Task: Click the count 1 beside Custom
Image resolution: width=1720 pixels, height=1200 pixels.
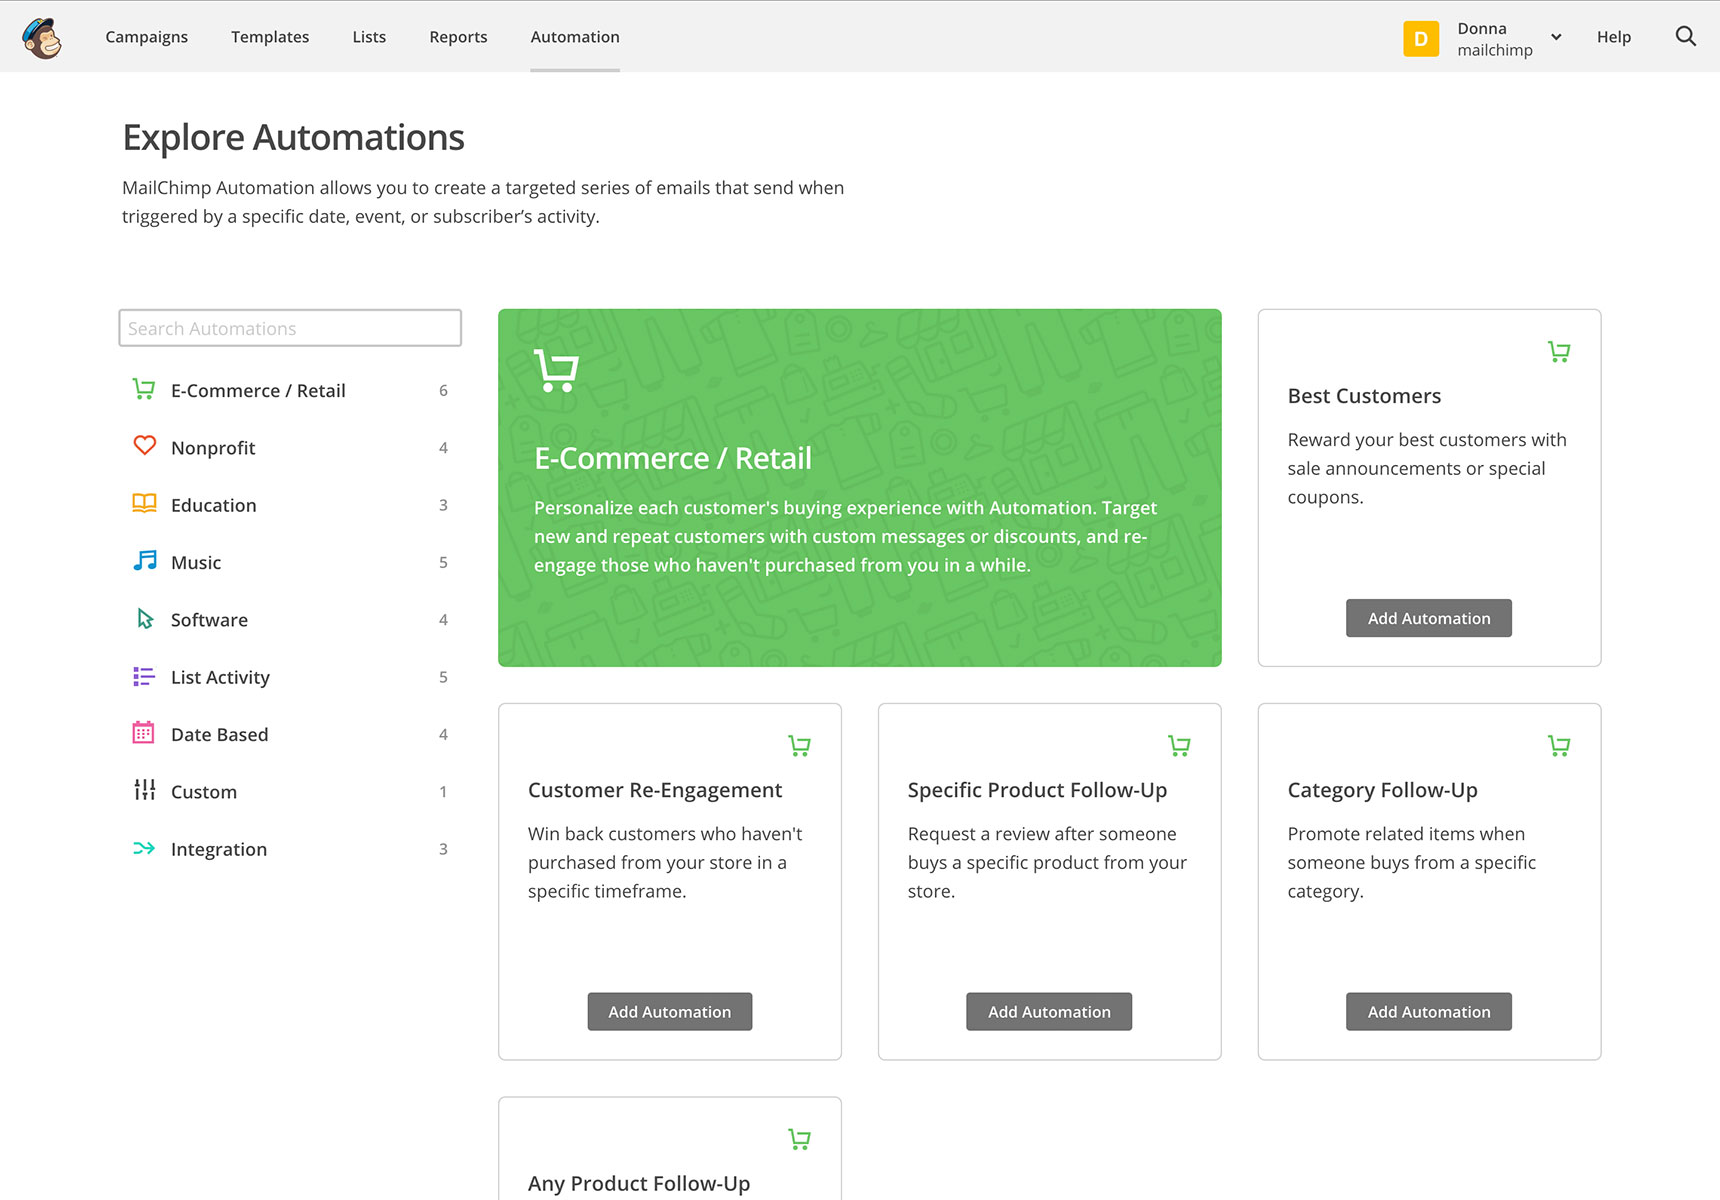Action: (x=443, y=791)
